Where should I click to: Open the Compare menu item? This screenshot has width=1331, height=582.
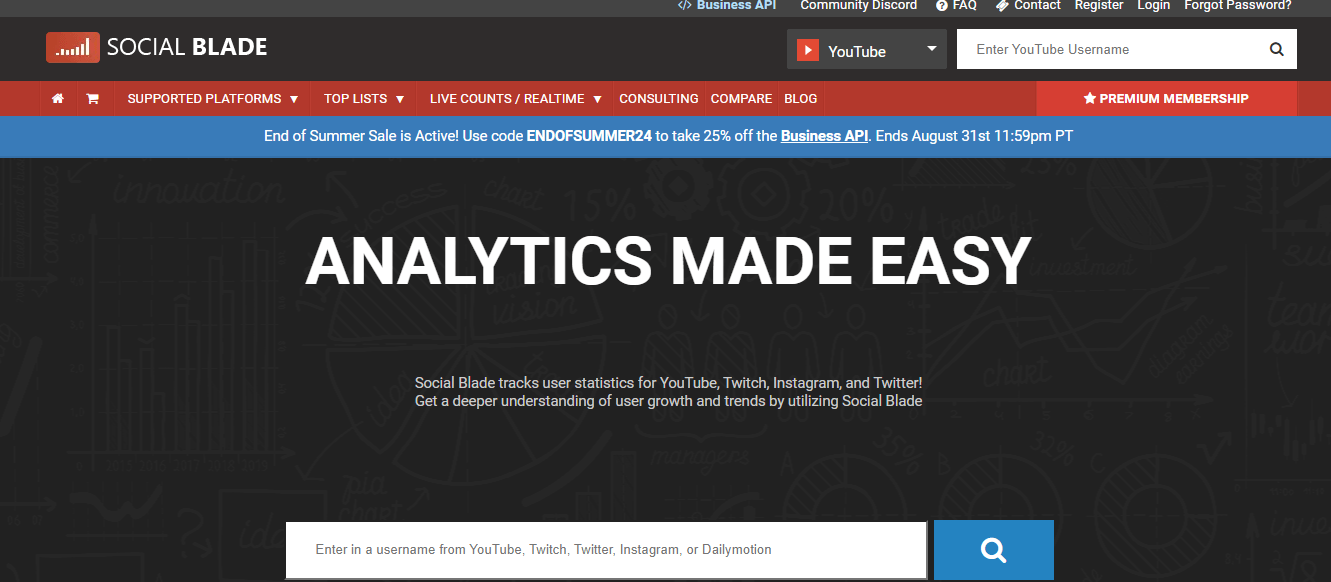[741, 99]
